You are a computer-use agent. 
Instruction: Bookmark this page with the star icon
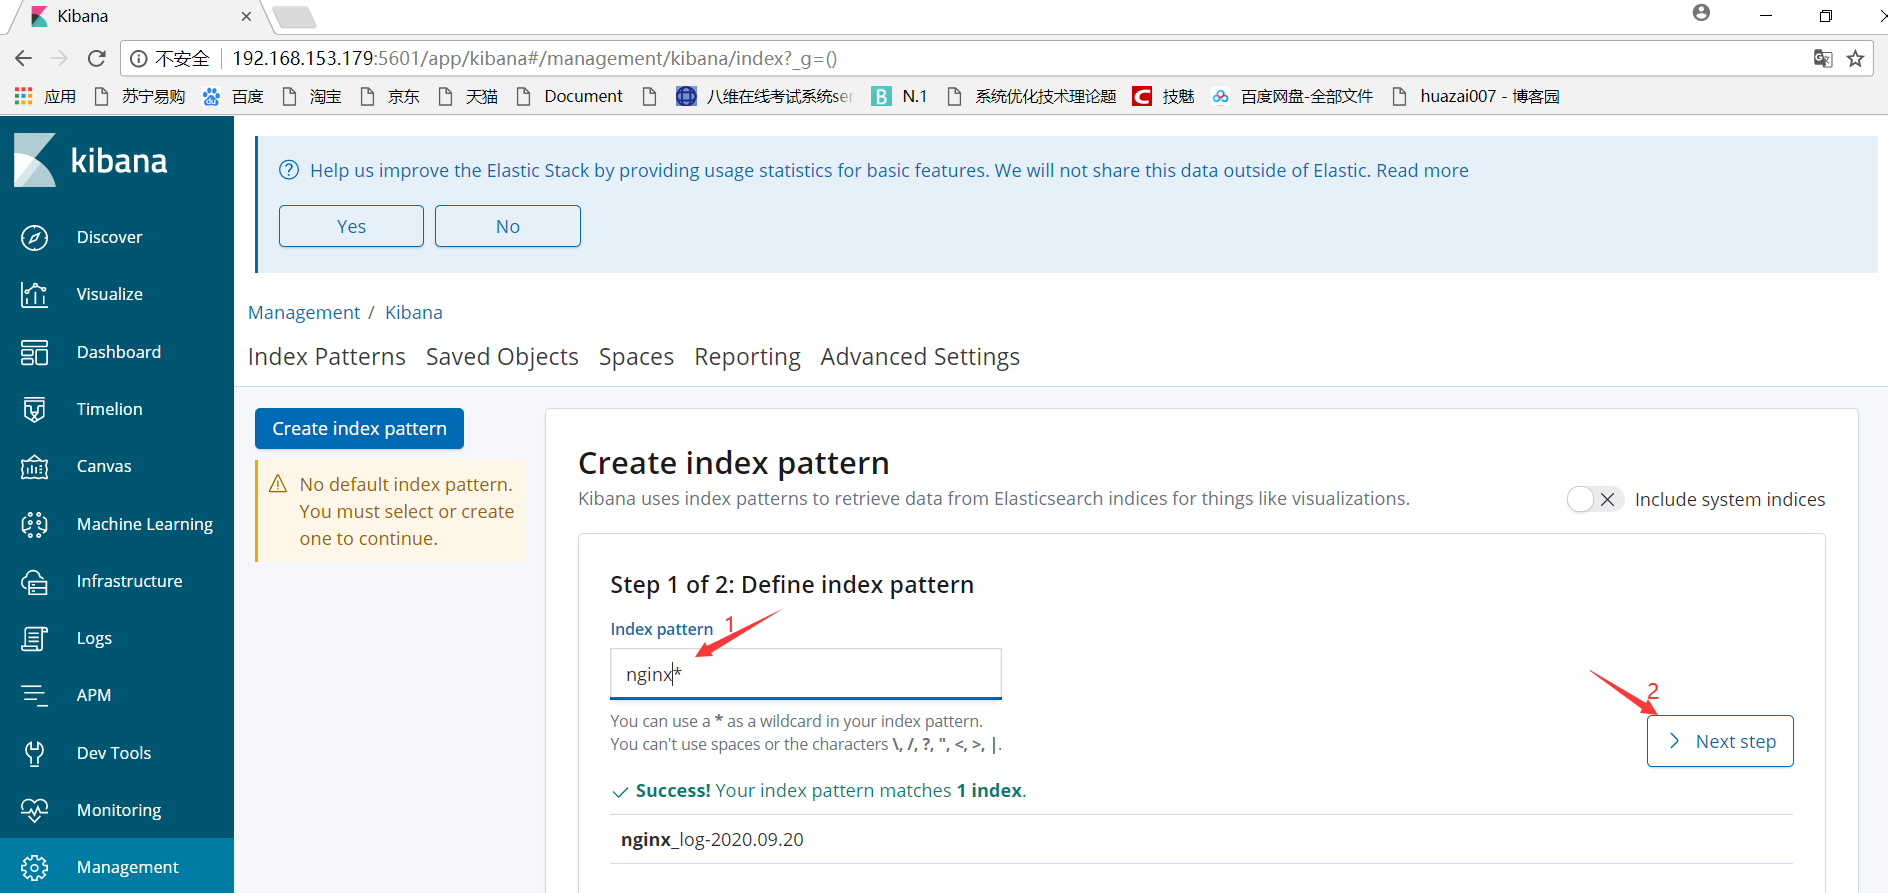(x=1855, y=58)
